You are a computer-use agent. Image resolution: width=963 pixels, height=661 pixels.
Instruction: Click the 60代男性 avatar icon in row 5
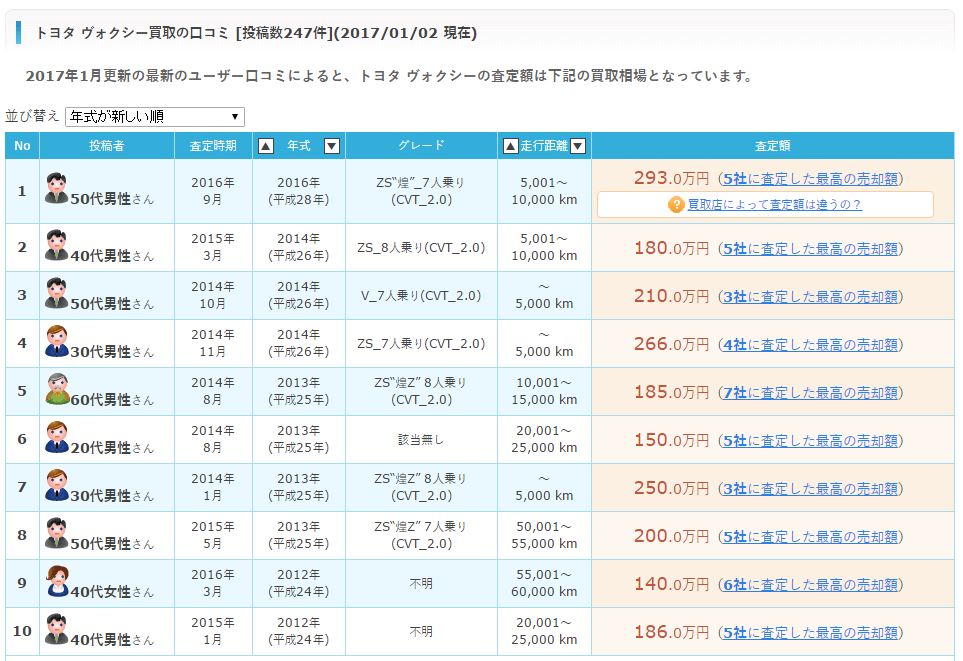point(57,388)
